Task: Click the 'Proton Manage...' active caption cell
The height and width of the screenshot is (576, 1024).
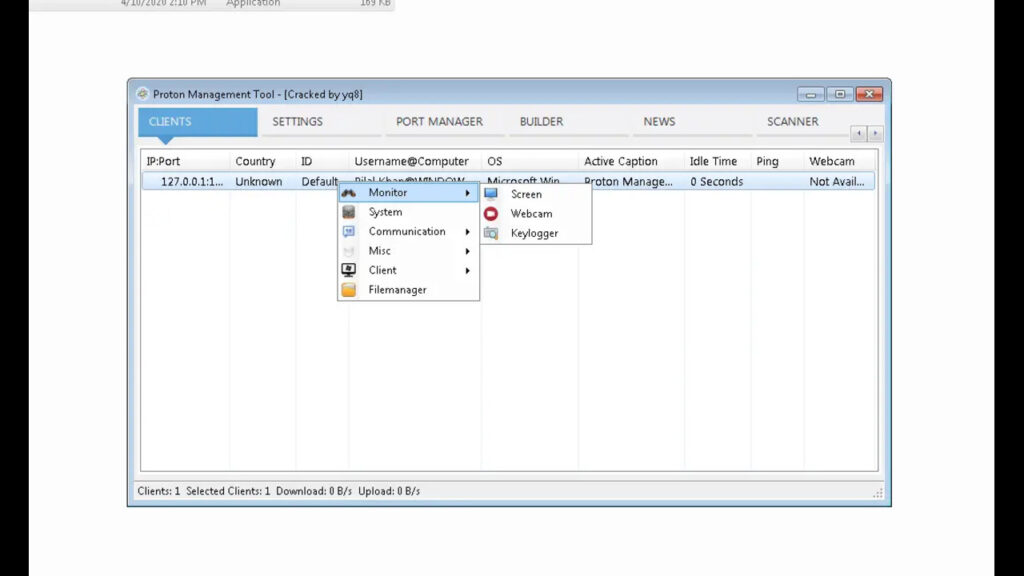Action: coord(628,182)
